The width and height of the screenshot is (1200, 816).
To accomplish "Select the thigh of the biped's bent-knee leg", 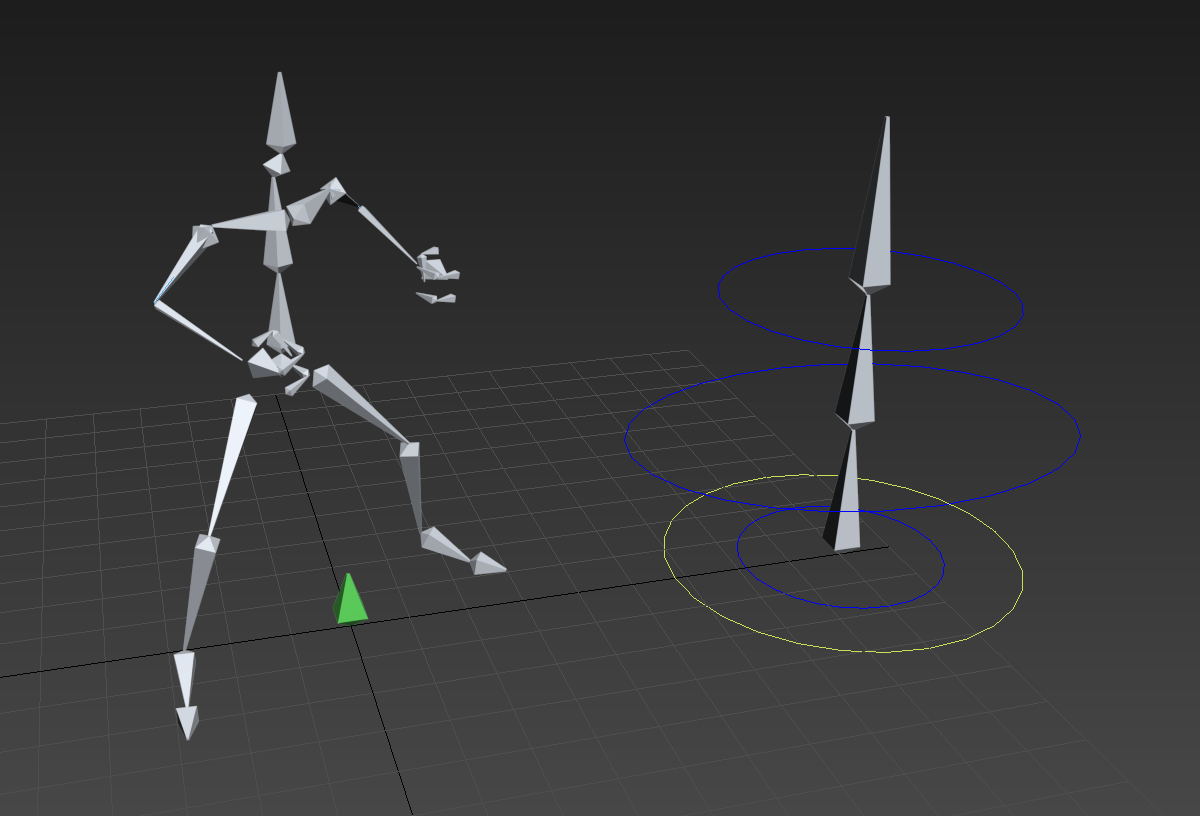I will 361,403.
